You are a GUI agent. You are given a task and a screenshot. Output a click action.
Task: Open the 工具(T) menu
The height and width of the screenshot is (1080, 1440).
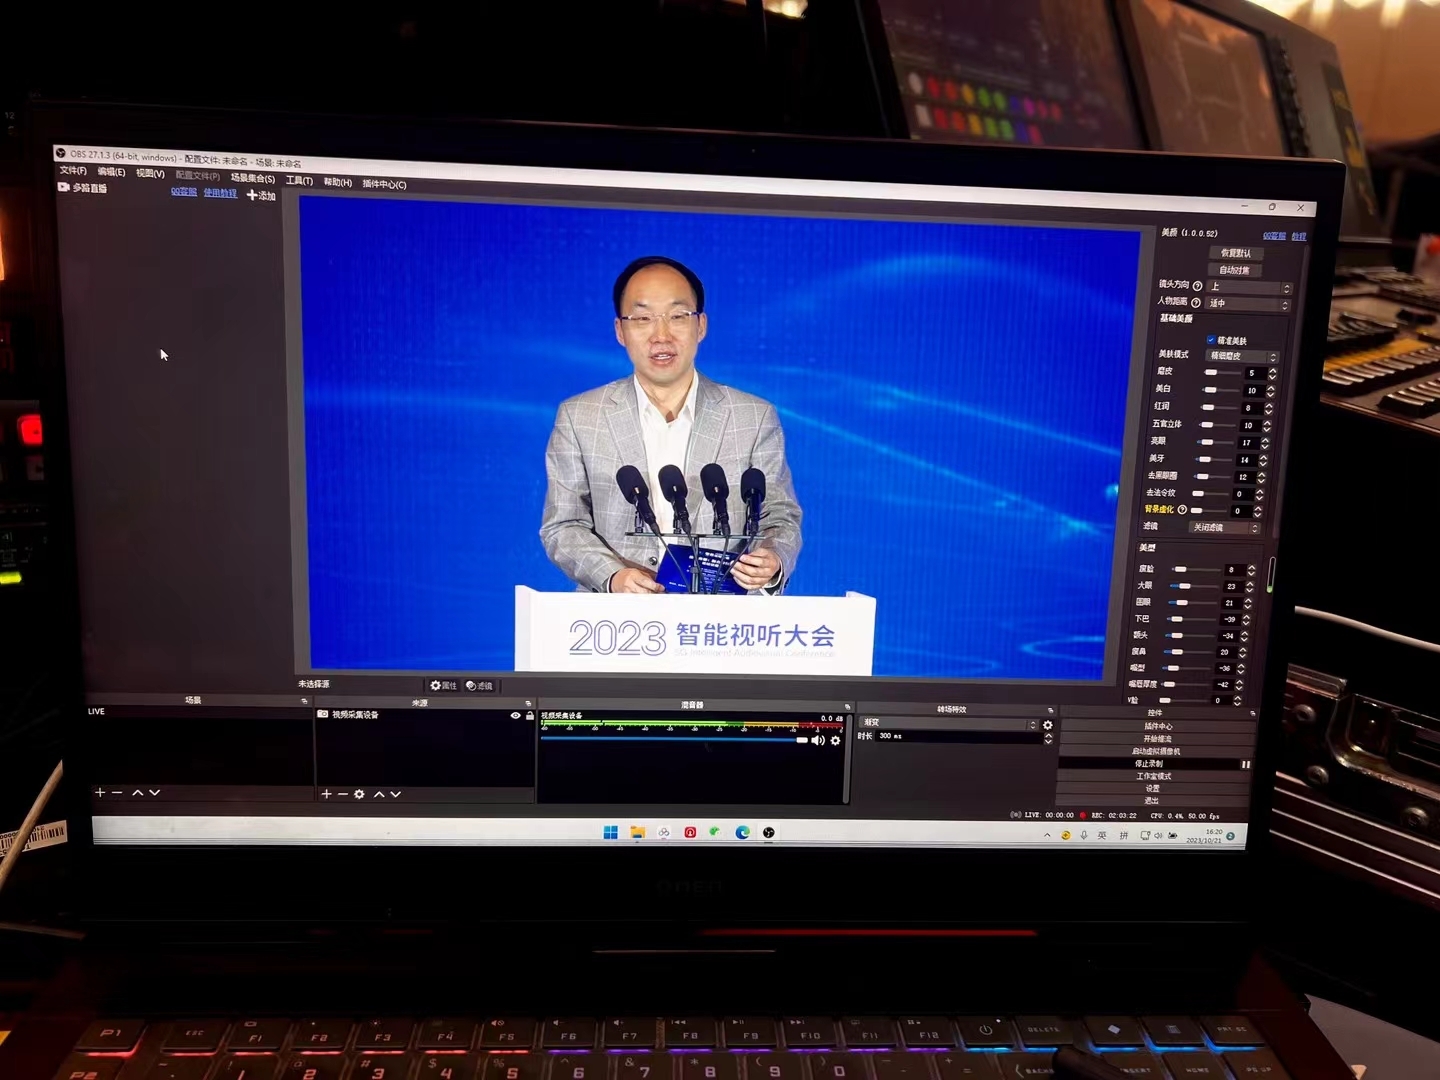[299, 181]
